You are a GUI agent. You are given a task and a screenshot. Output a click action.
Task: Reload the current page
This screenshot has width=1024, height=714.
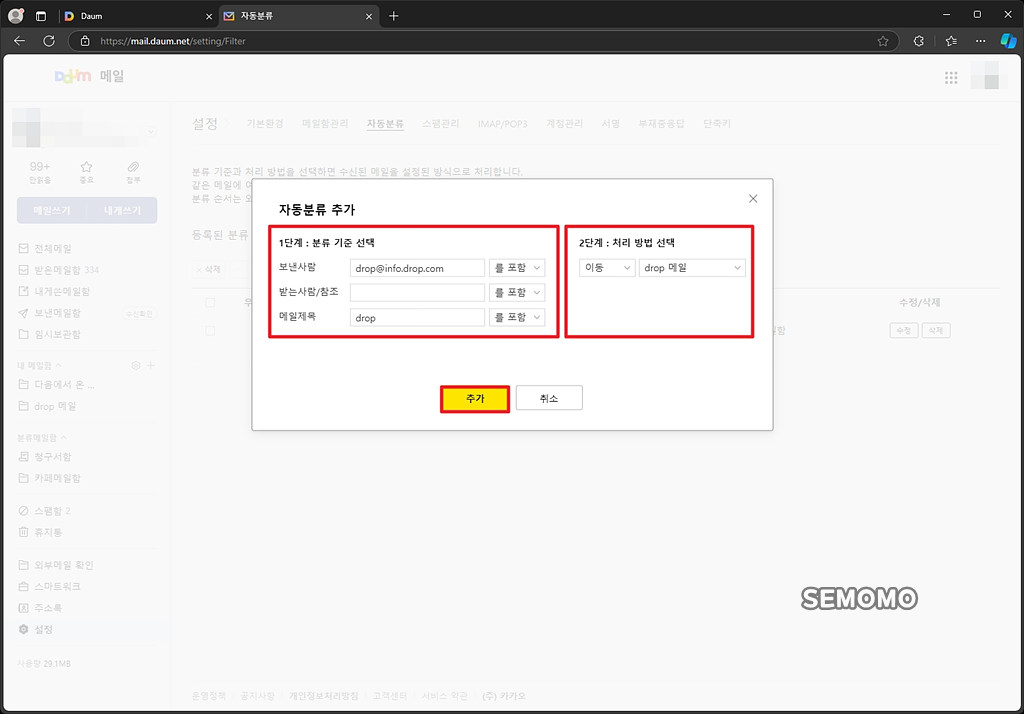pyautogui.click(x=49, y=41)
